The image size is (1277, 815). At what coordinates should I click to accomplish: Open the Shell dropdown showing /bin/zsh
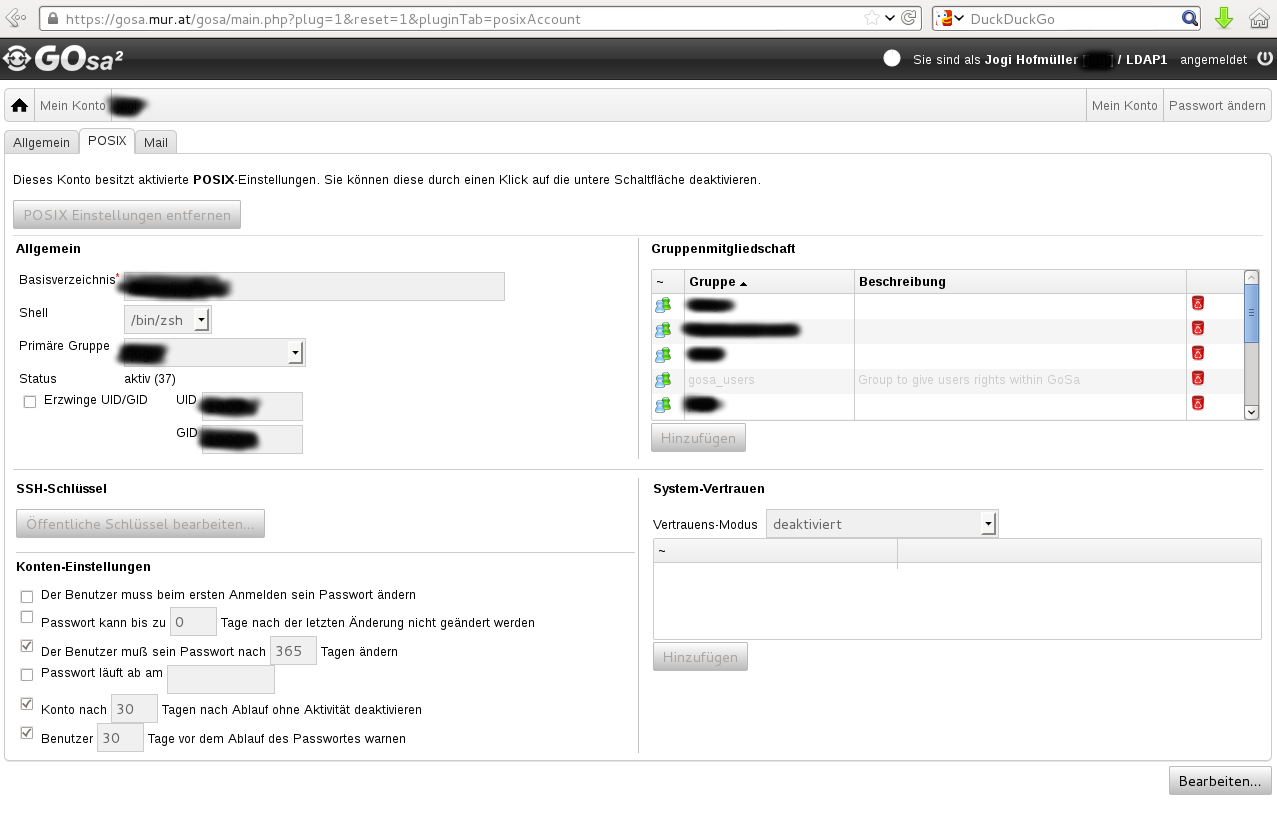pos(201,320)
